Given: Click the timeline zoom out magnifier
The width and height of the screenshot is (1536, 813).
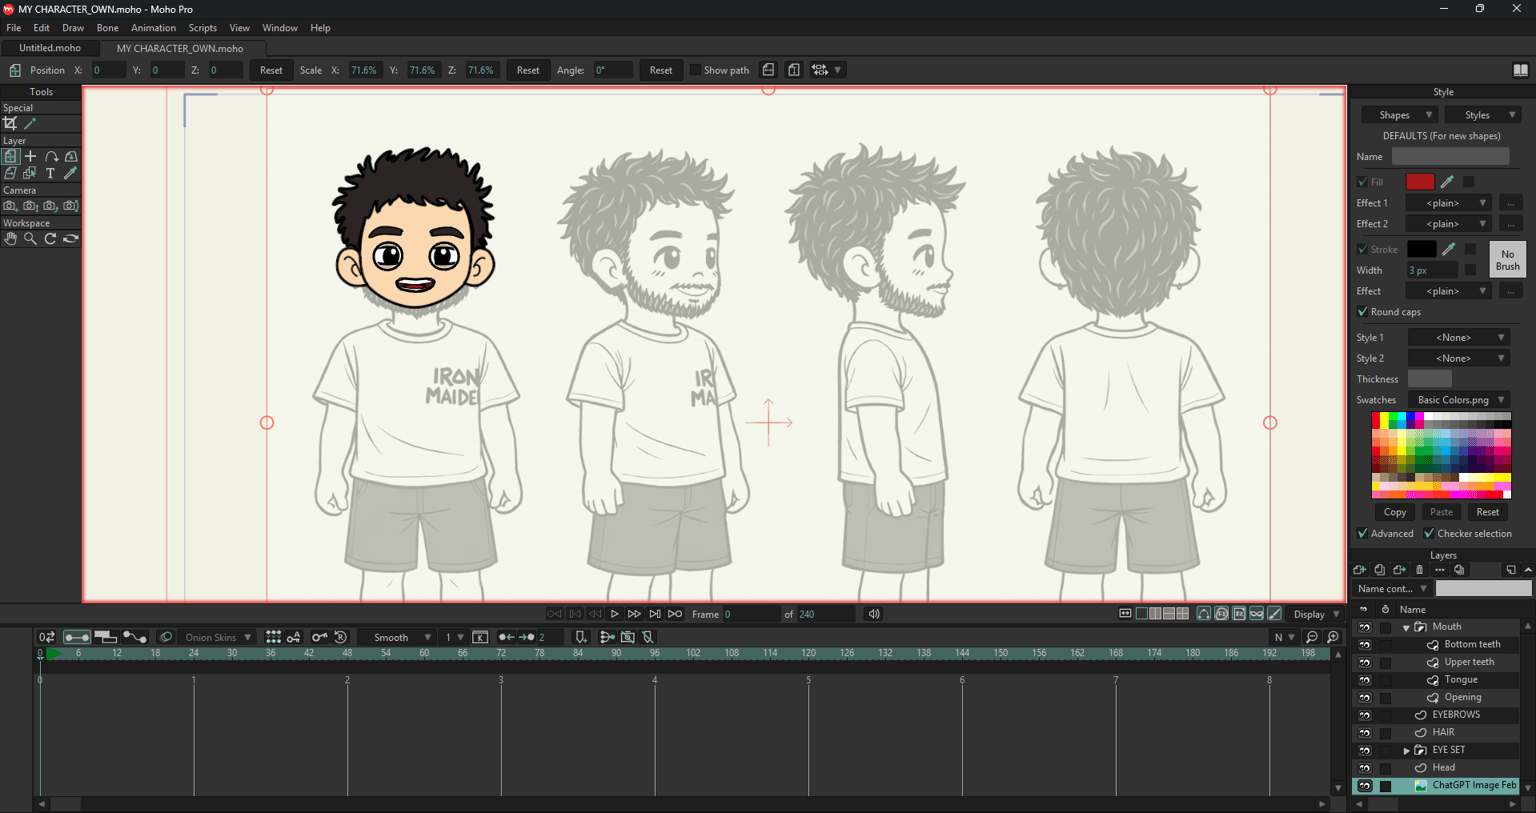Looking at the screenshot, I should [x=1312, y=637].
